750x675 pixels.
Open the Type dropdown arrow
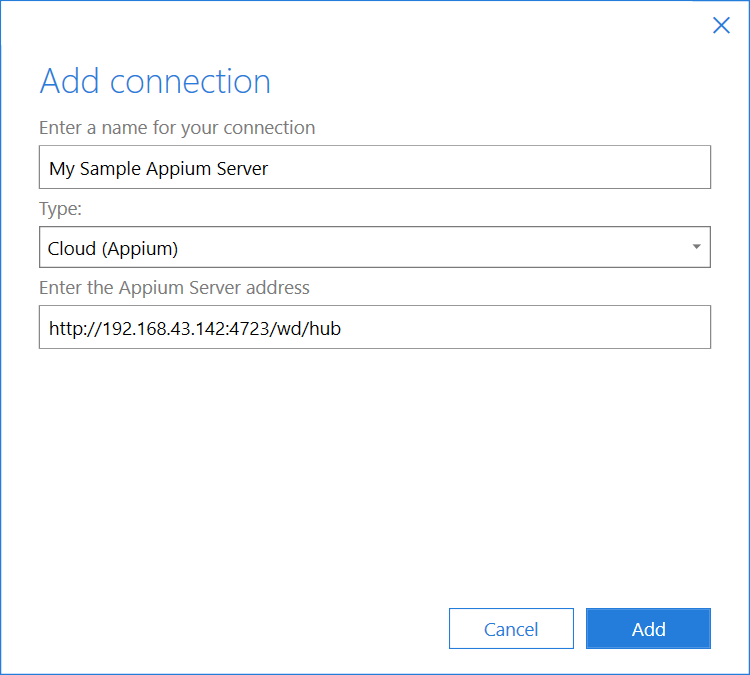(x=696, y=247)
